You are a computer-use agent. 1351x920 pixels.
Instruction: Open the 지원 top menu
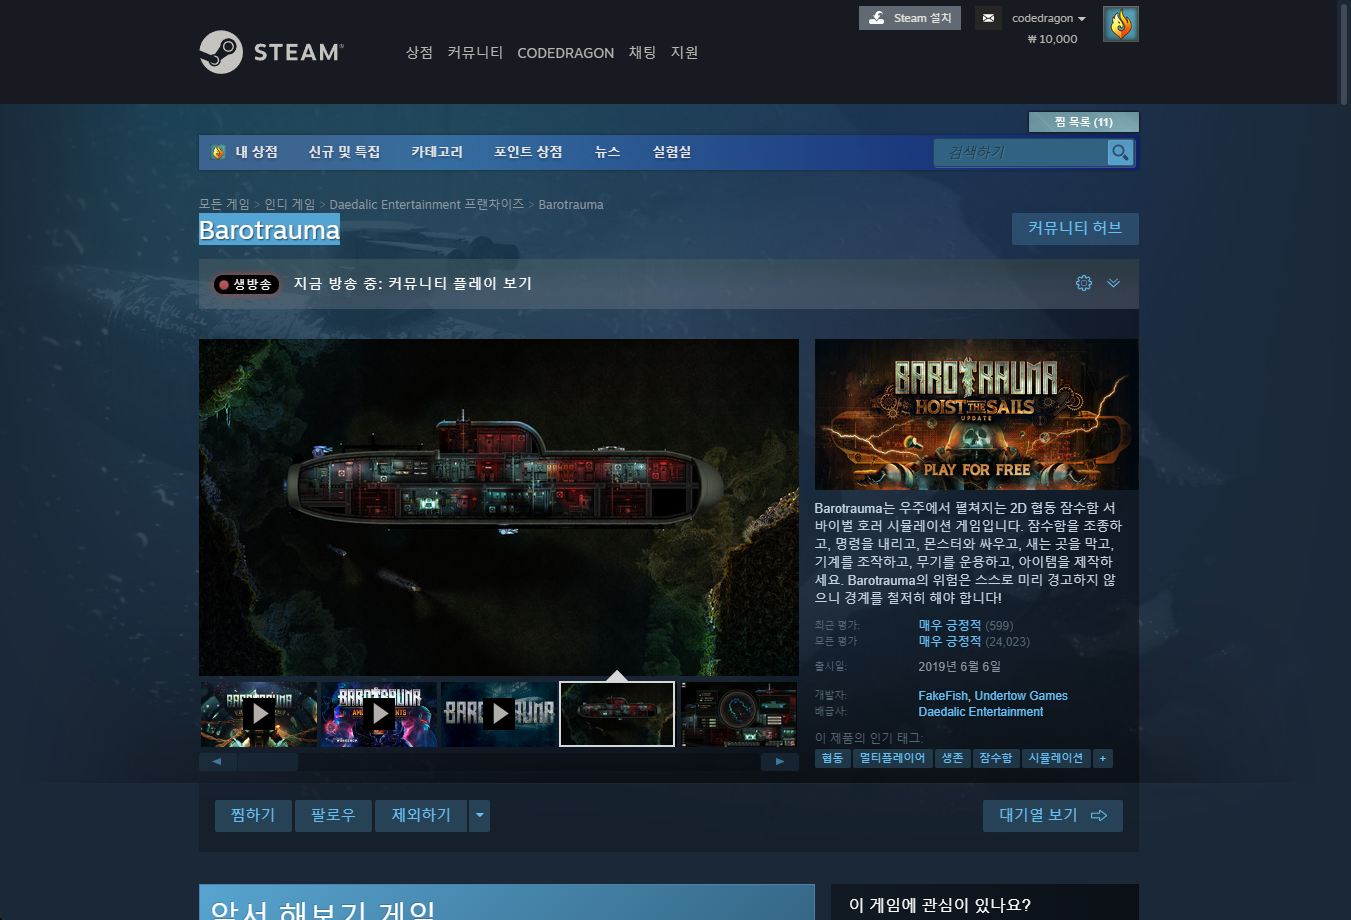click(x=684, y=53)
